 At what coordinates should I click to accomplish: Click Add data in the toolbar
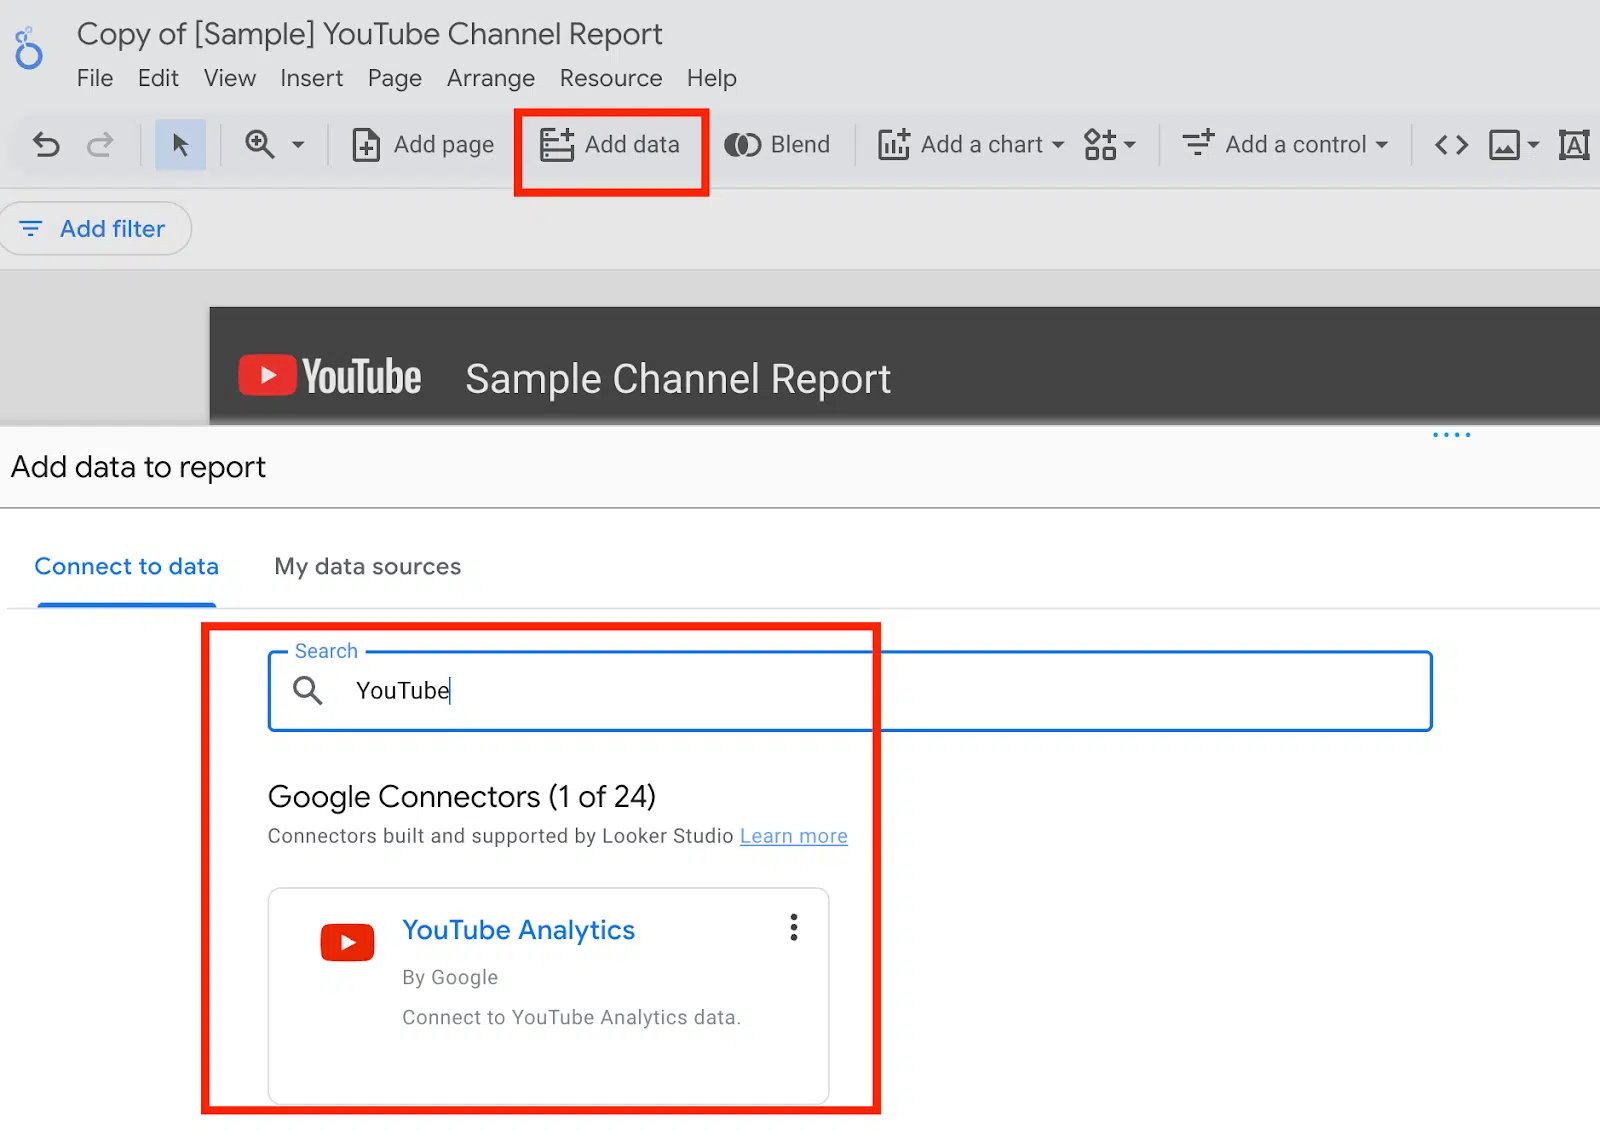point(610,145)
